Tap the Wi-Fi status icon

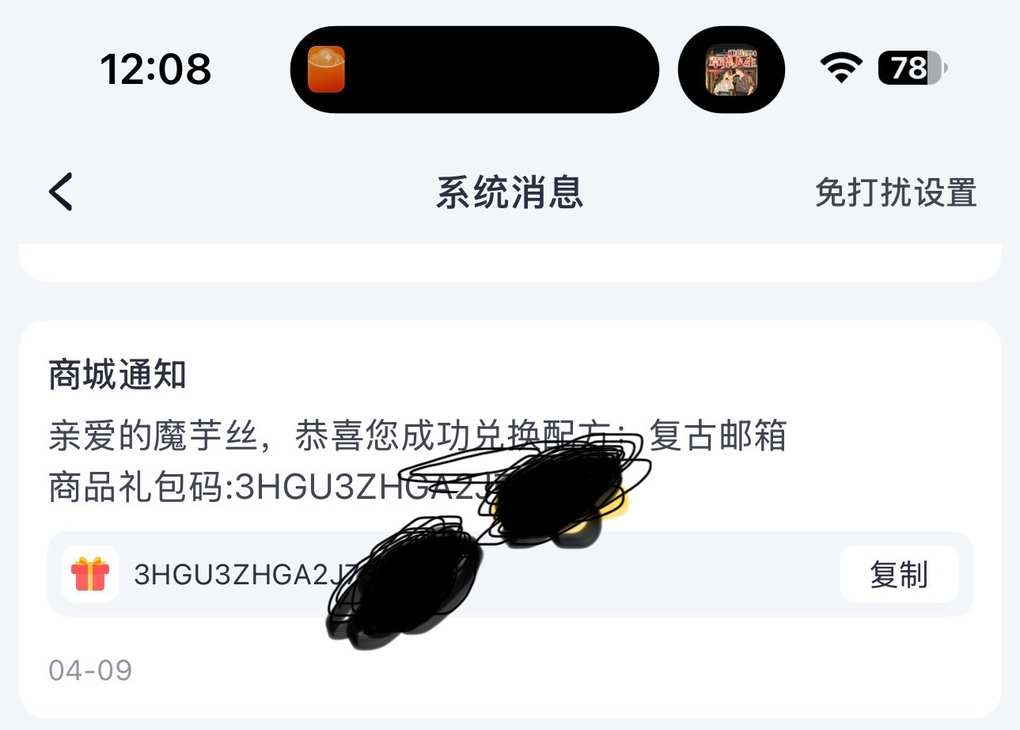(841, 68)
